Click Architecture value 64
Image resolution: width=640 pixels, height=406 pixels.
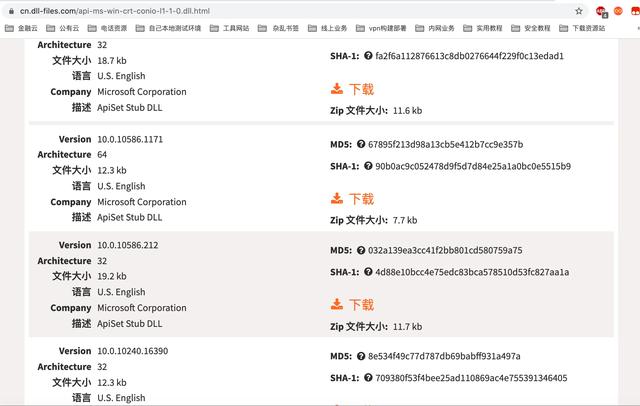(x=102, y=155)
